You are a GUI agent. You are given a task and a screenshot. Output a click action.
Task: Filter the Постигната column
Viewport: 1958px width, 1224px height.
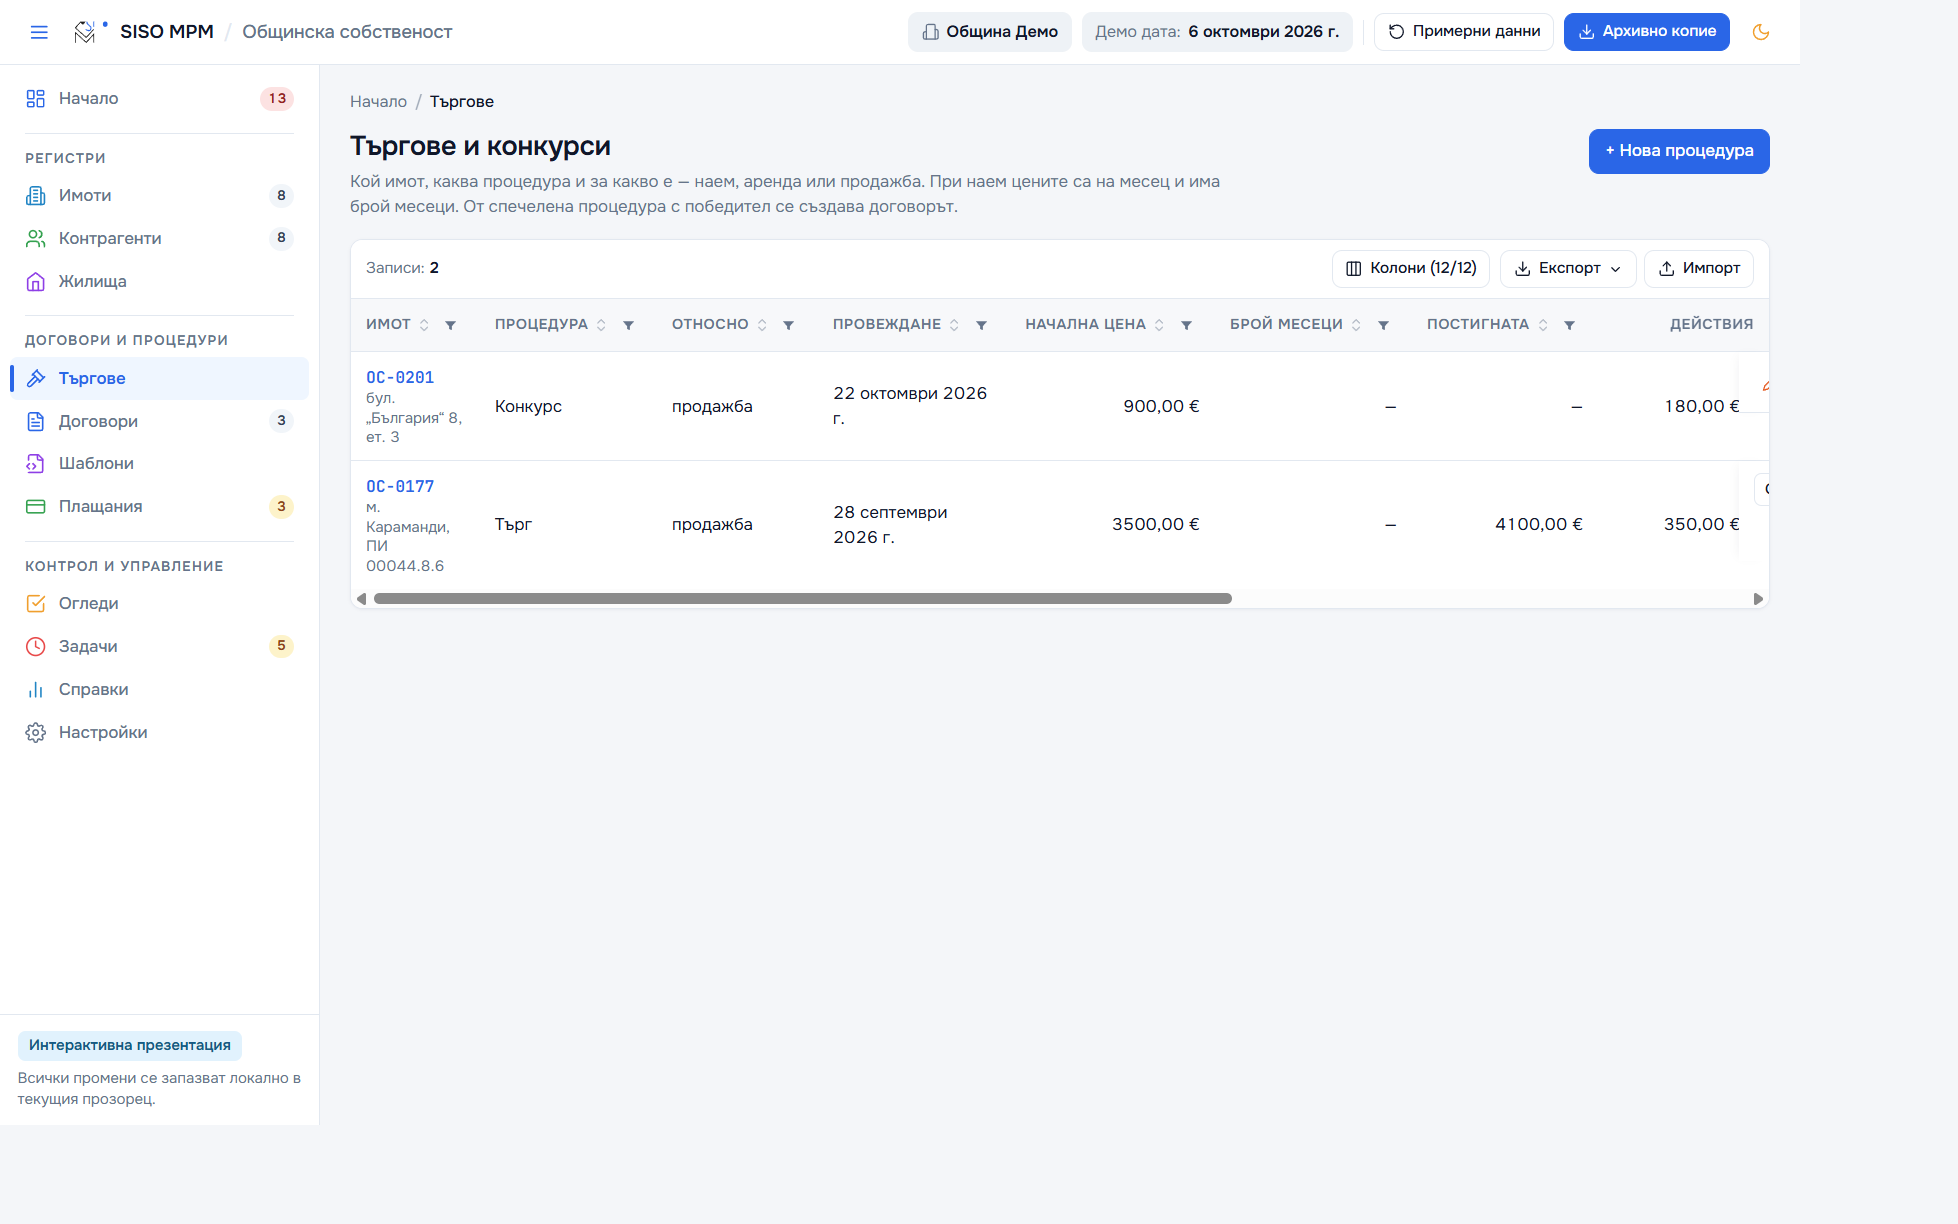coord(1570,325)
